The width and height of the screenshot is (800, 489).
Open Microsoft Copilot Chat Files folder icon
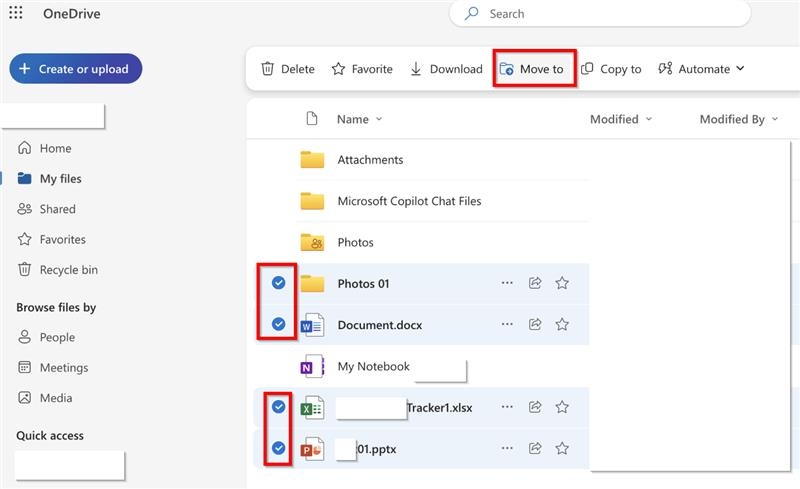(x=312, y=201)
